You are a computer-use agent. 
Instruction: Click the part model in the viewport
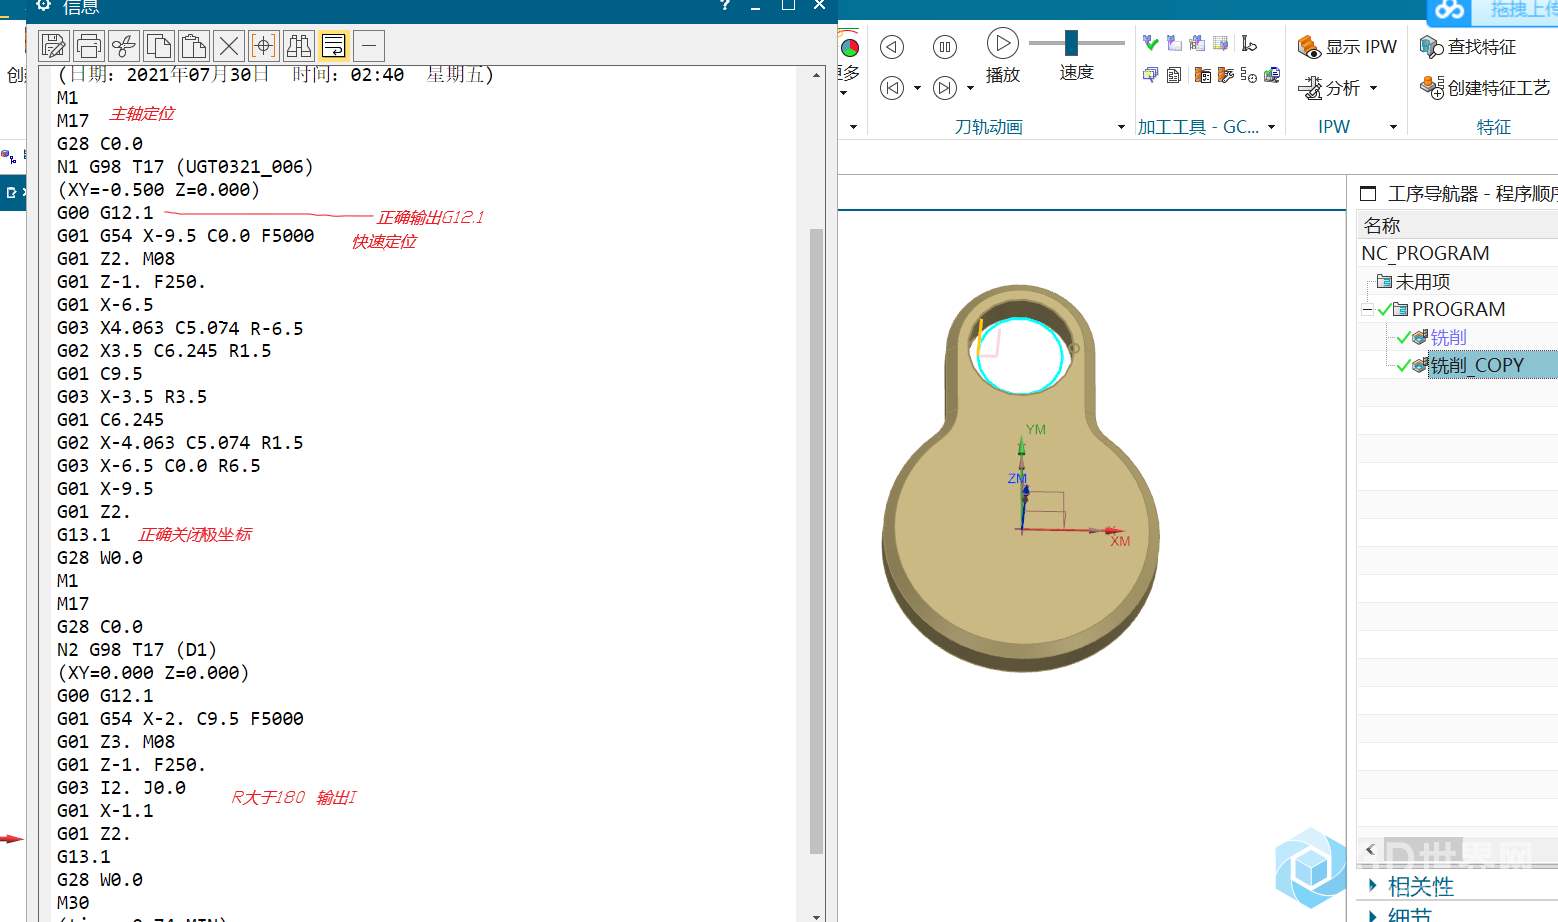coord(1020,480)
